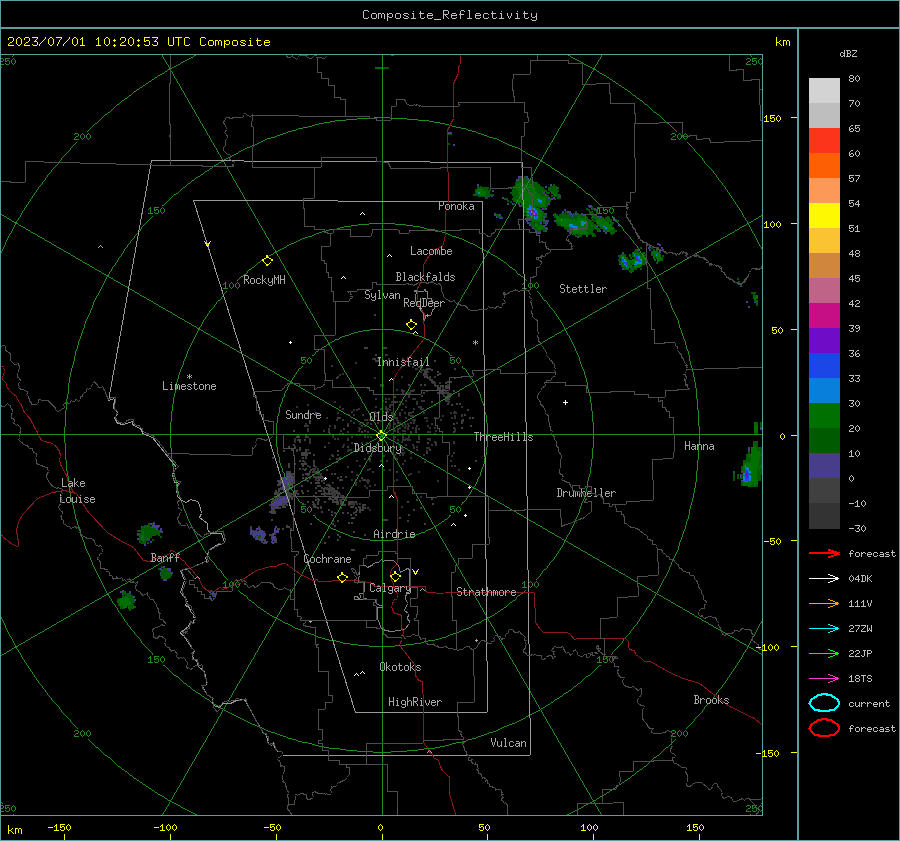Click the yellow diamond marker above Calgary
This screenshot has width=900, height=841.
pos(395,576)
